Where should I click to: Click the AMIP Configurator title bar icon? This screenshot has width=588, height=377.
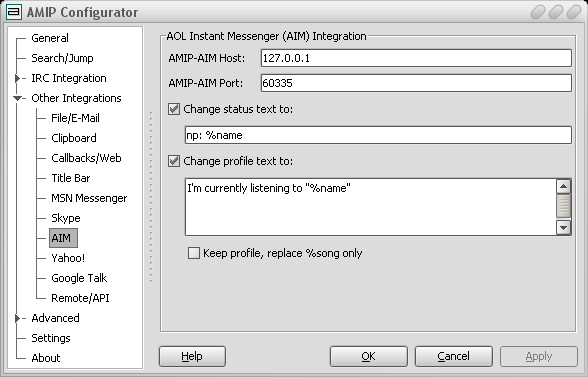coord(14,12)
